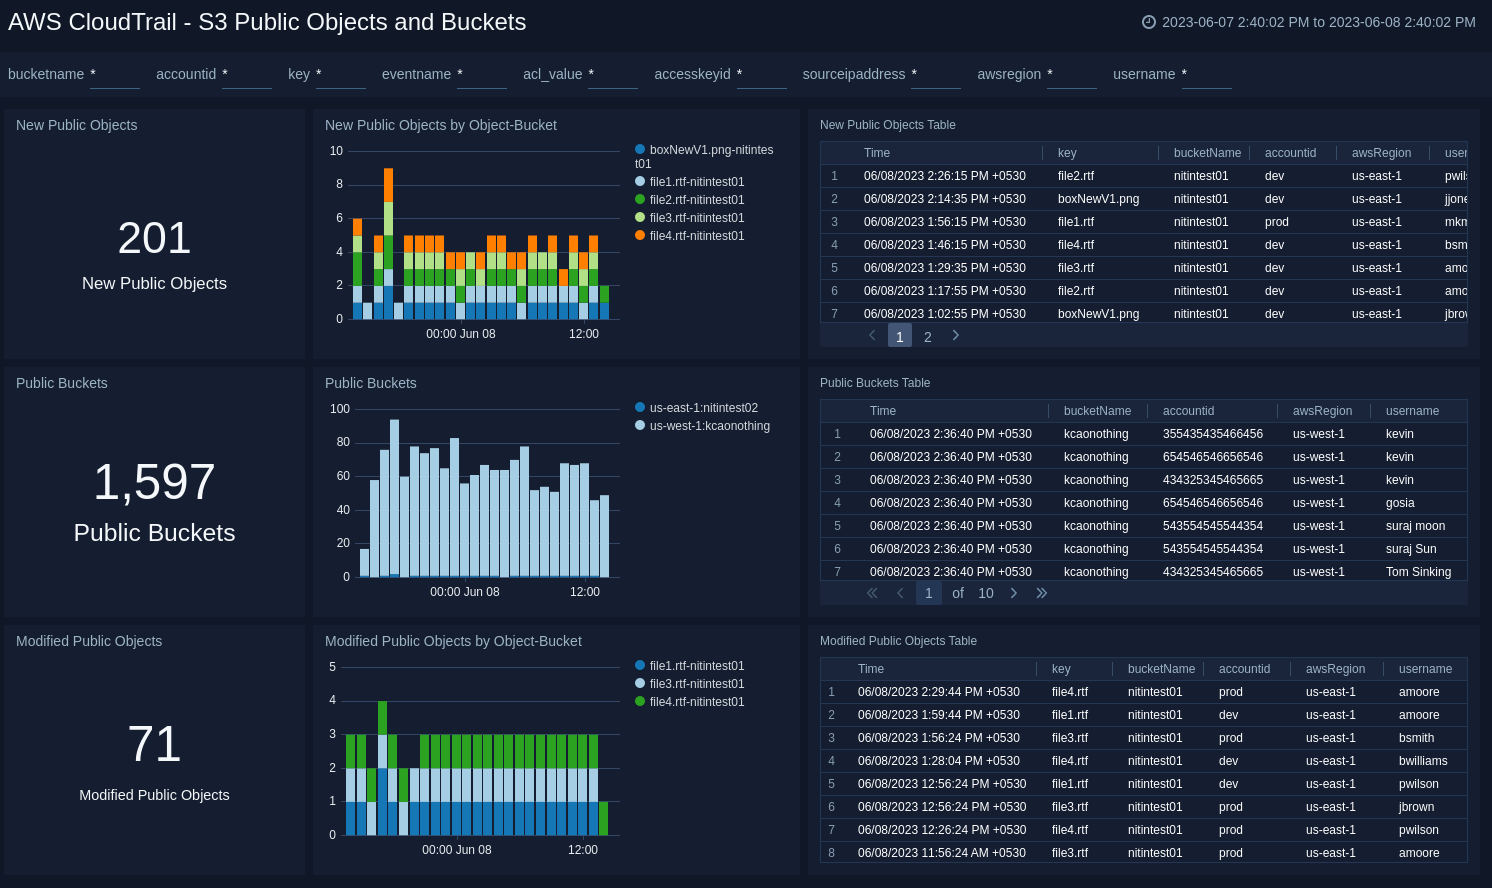Screen dimensions: 1492x888
Task: Toggle us-east-1:nitintest02 legend entry
Action: [x=703, y=408]
